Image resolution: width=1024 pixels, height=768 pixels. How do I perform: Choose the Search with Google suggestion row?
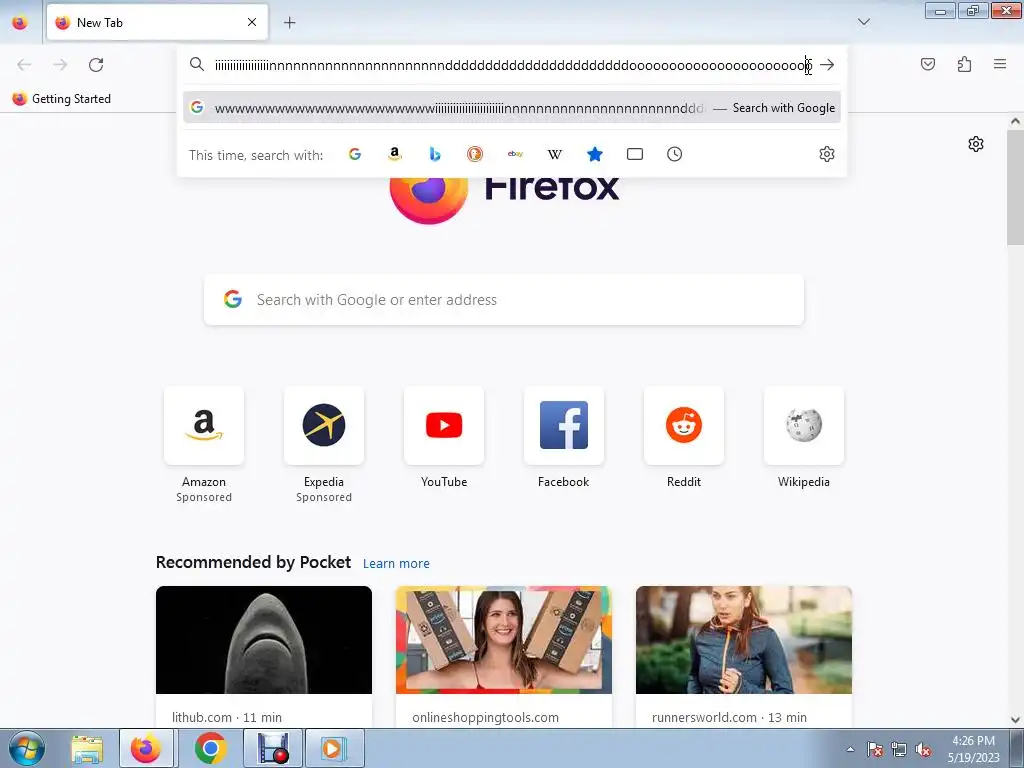coord(511,108)
